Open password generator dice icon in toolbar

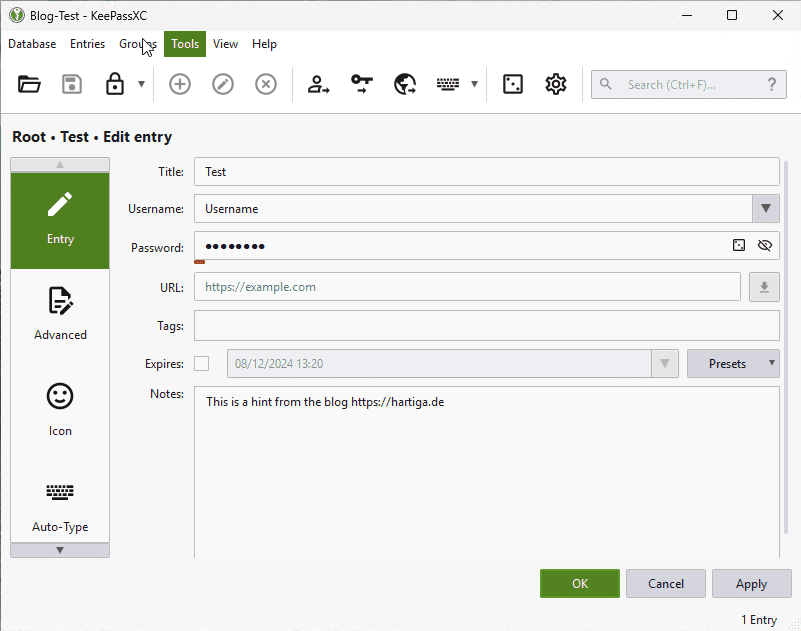[x=513, y=84]
